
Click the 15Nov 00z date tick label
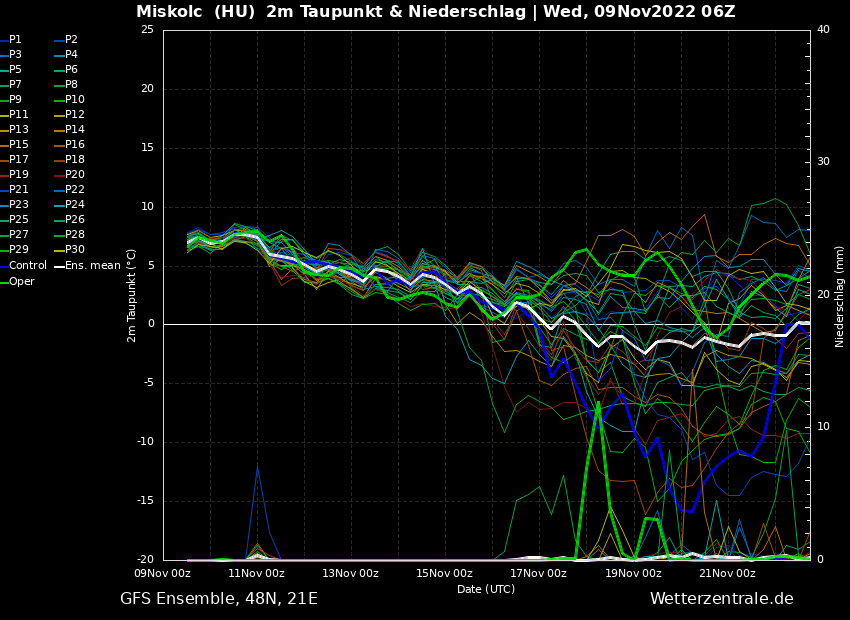click(444, 574)
